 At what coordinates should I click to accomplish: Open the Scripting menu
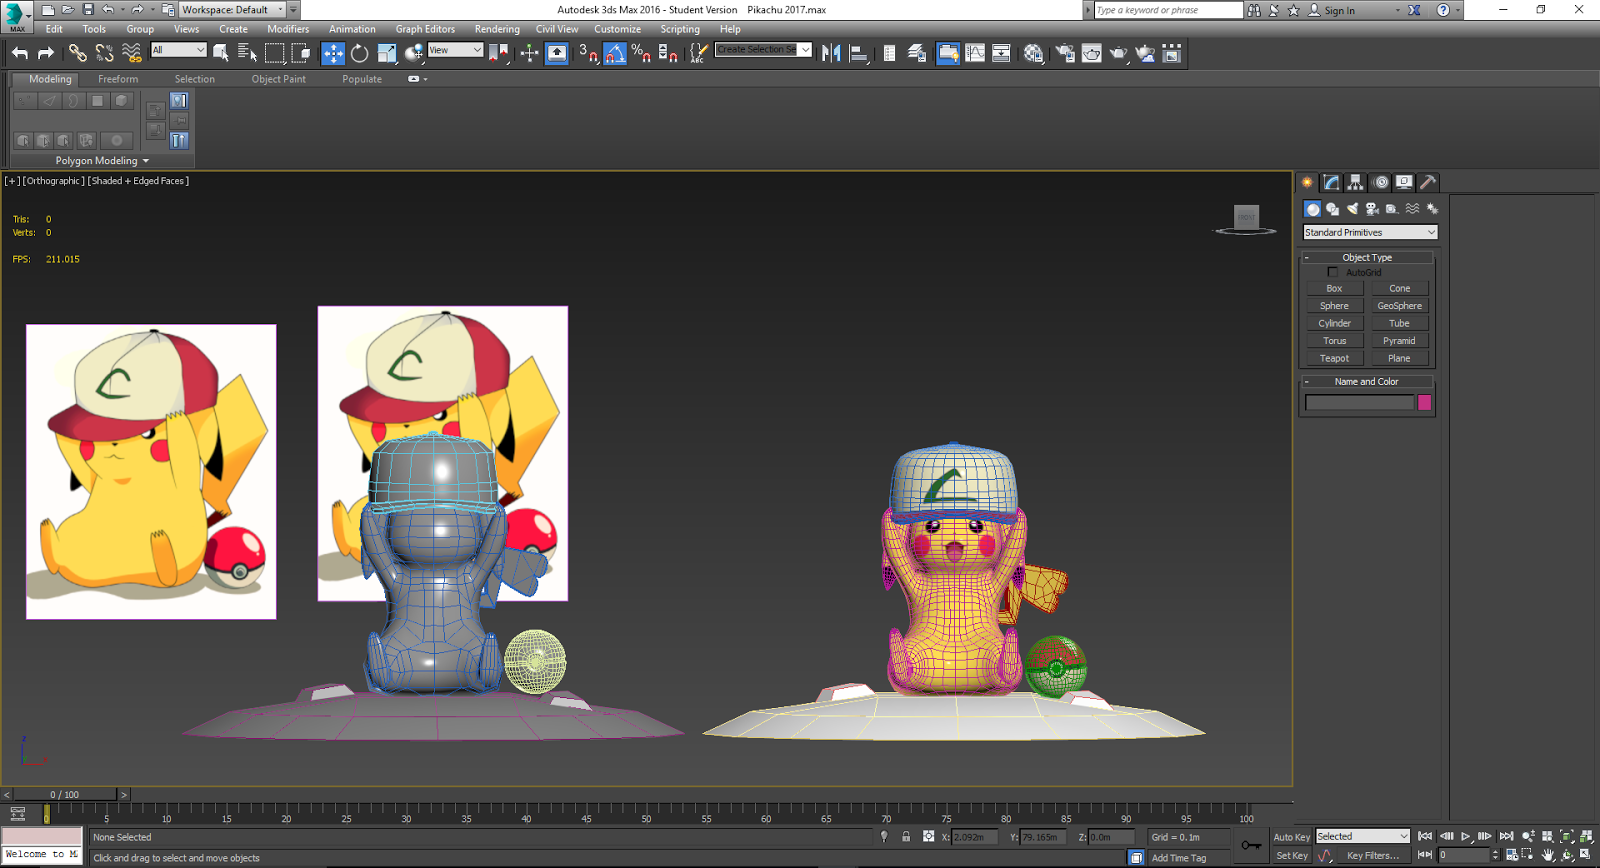(x=680, y=29)
